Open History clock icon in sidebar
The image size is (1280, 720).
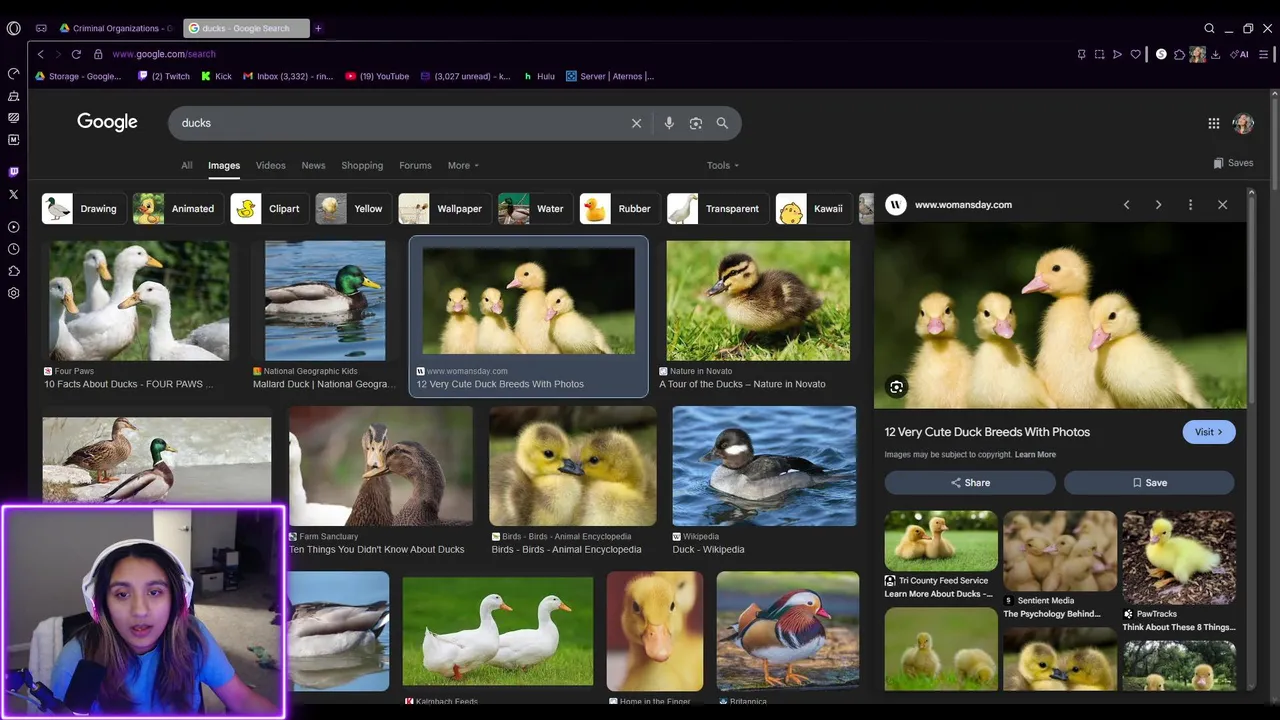(14, 249)
